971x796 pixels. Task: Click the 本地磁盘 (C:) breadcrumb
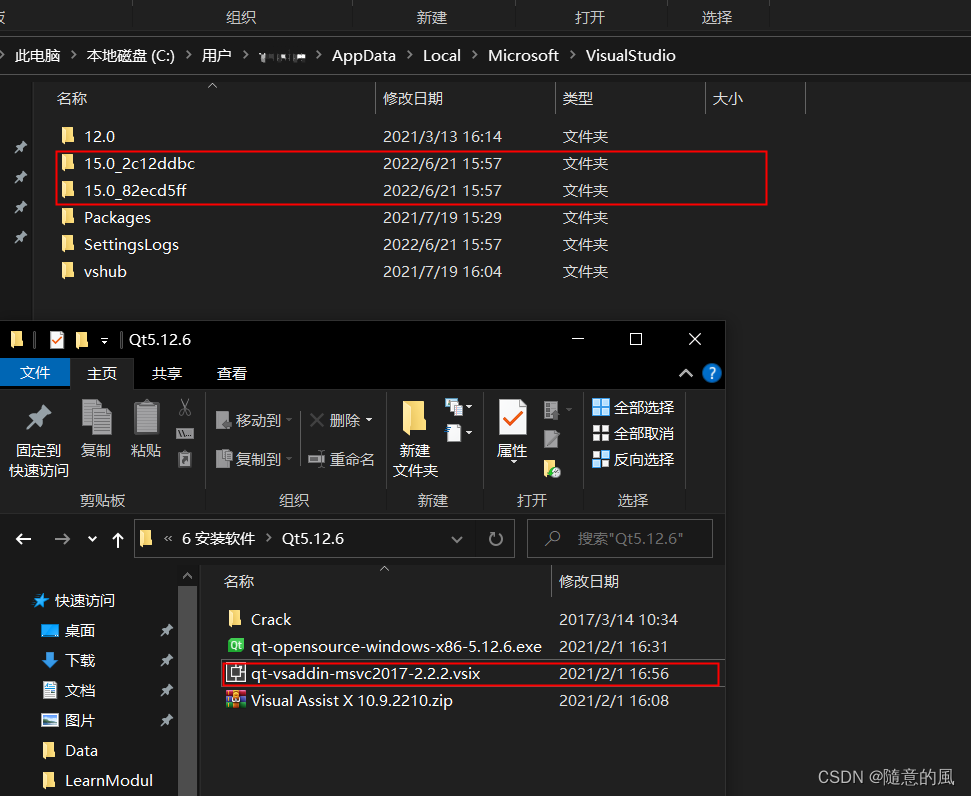[x=131, y=56]
